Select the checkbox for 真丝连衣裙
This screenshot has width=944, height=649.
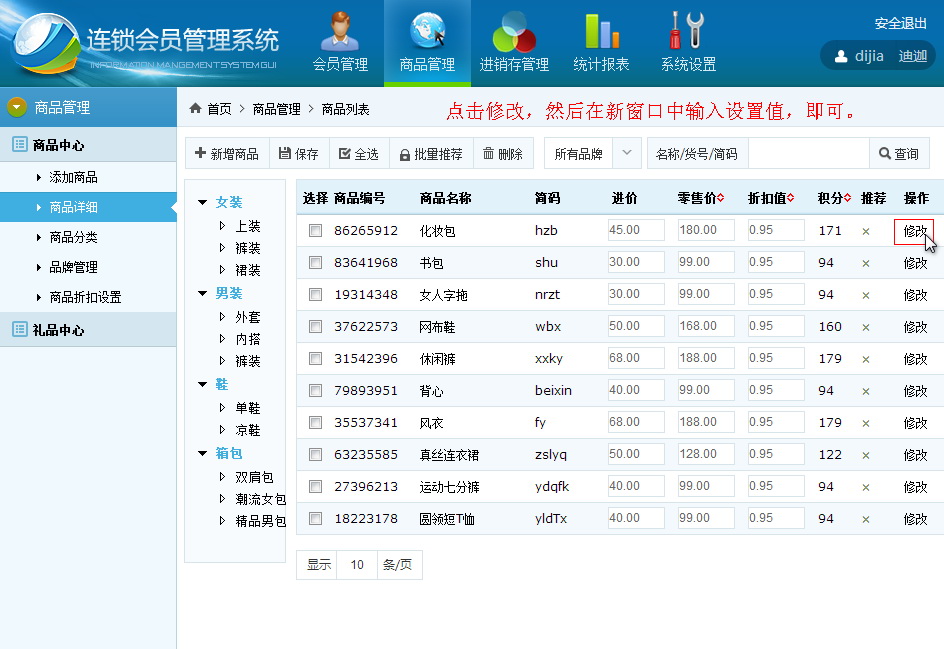[315, 455]
